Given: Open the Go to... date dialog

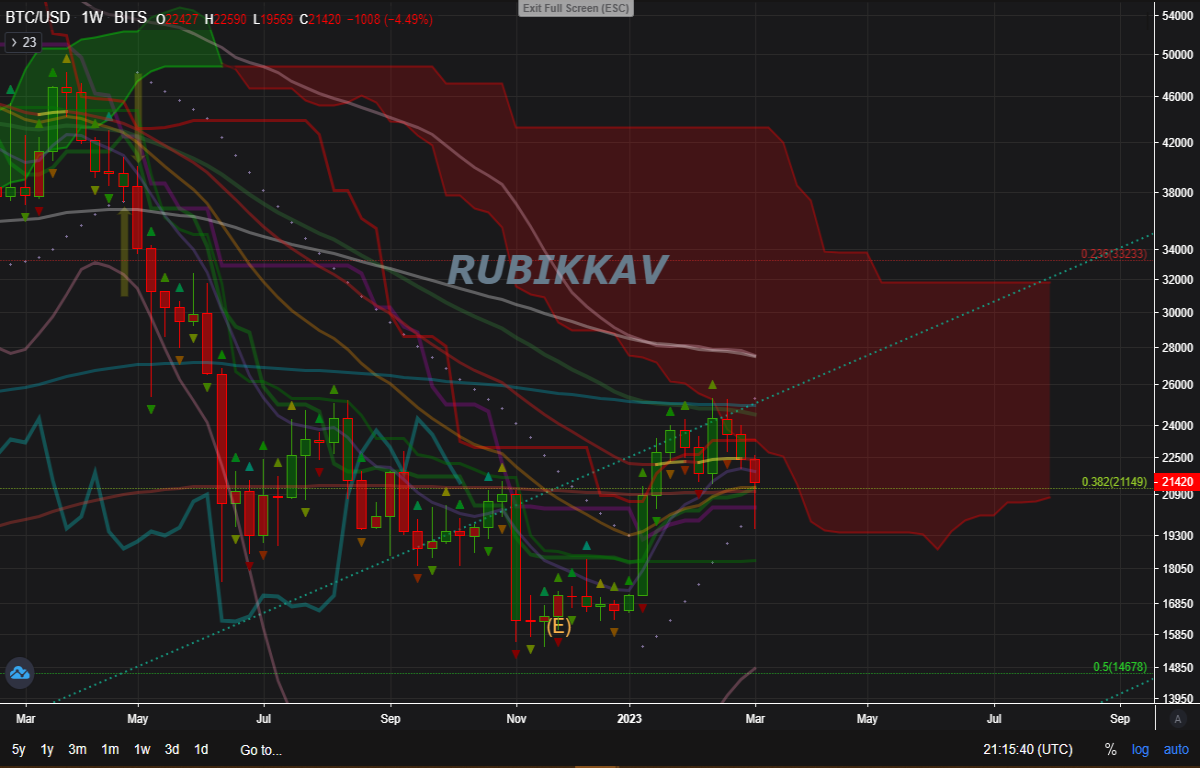Looking at the screenshot, I should pyautogui.click(x=261, y=750).
